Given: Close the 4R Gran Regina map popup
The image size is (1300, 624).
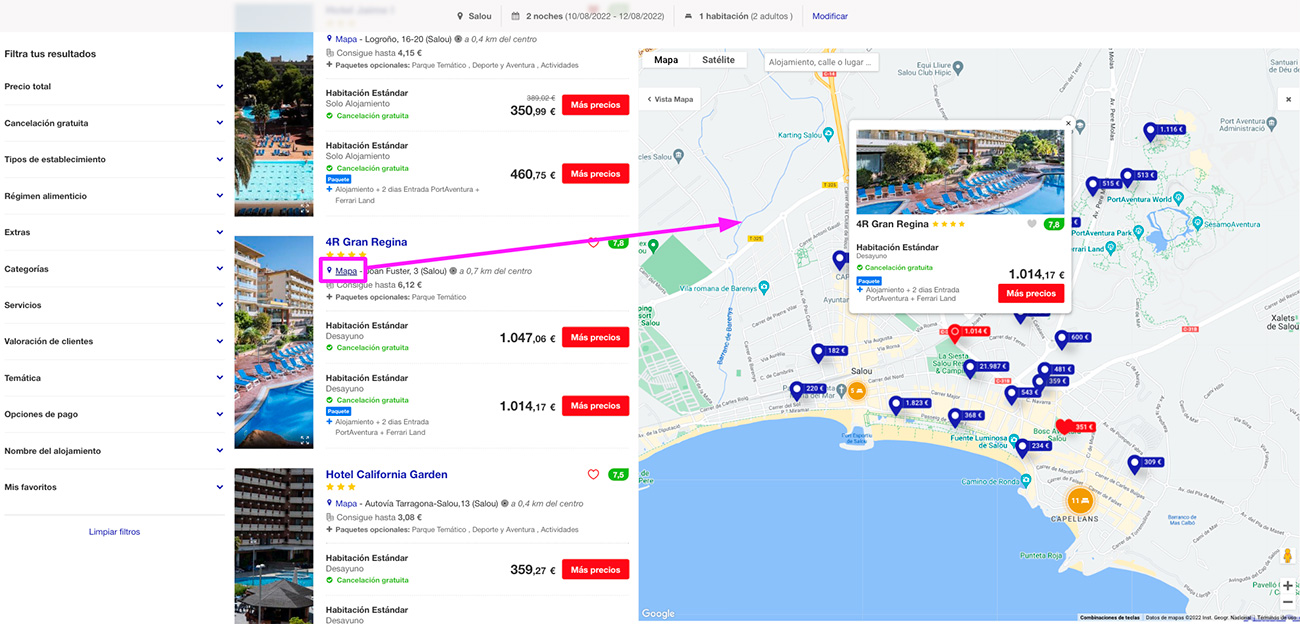Looking at the screenshot, I should 1068,124.
